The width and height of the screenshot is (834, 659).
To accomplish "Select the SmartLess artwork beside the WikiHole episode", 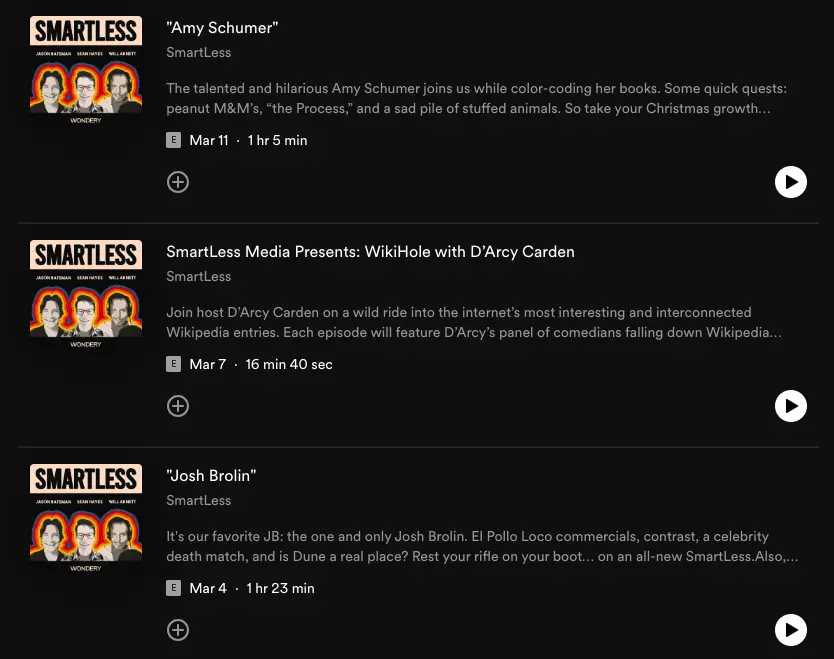I will coord(86,295).
